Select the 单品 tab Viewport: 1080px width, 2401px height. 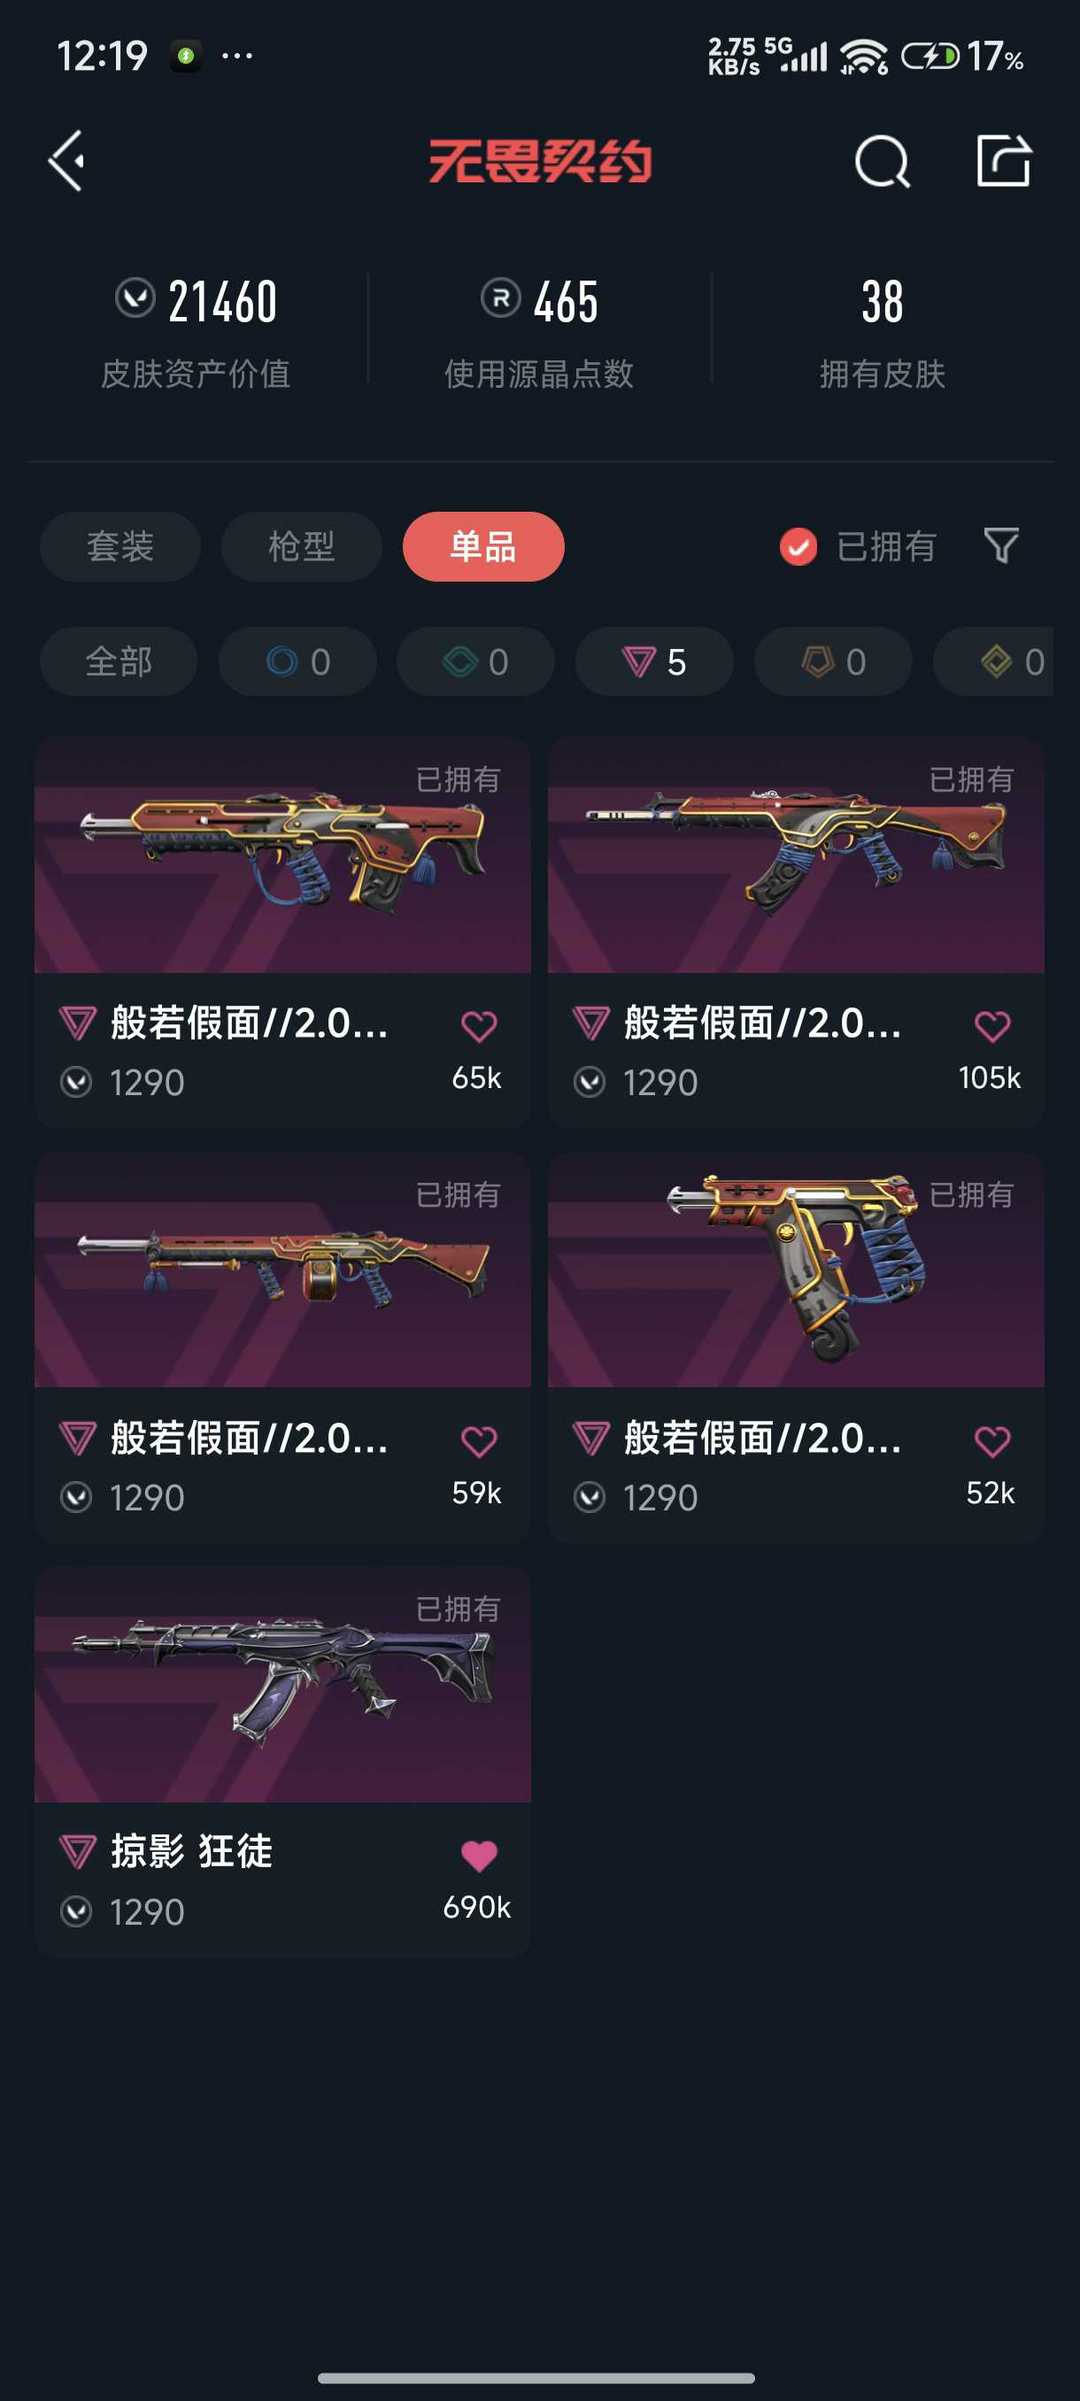point(483,546)
